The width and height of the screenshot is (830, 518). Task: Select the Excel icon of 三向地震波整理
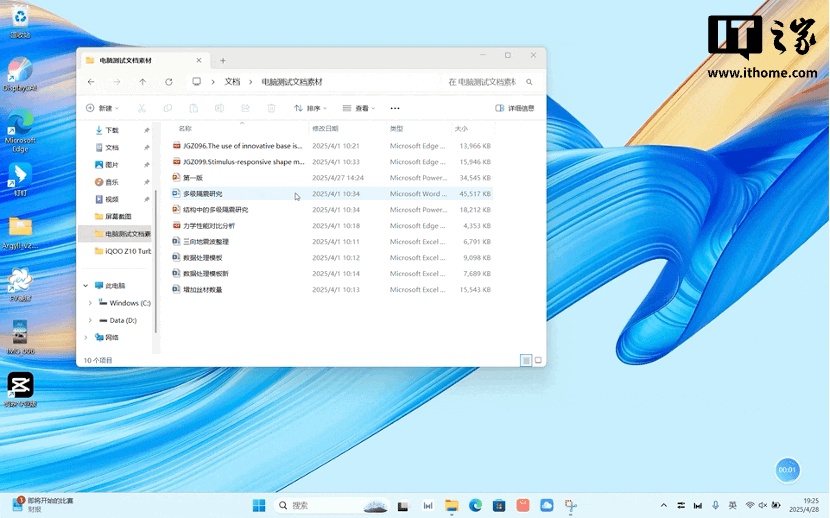[x=176, y=241]
